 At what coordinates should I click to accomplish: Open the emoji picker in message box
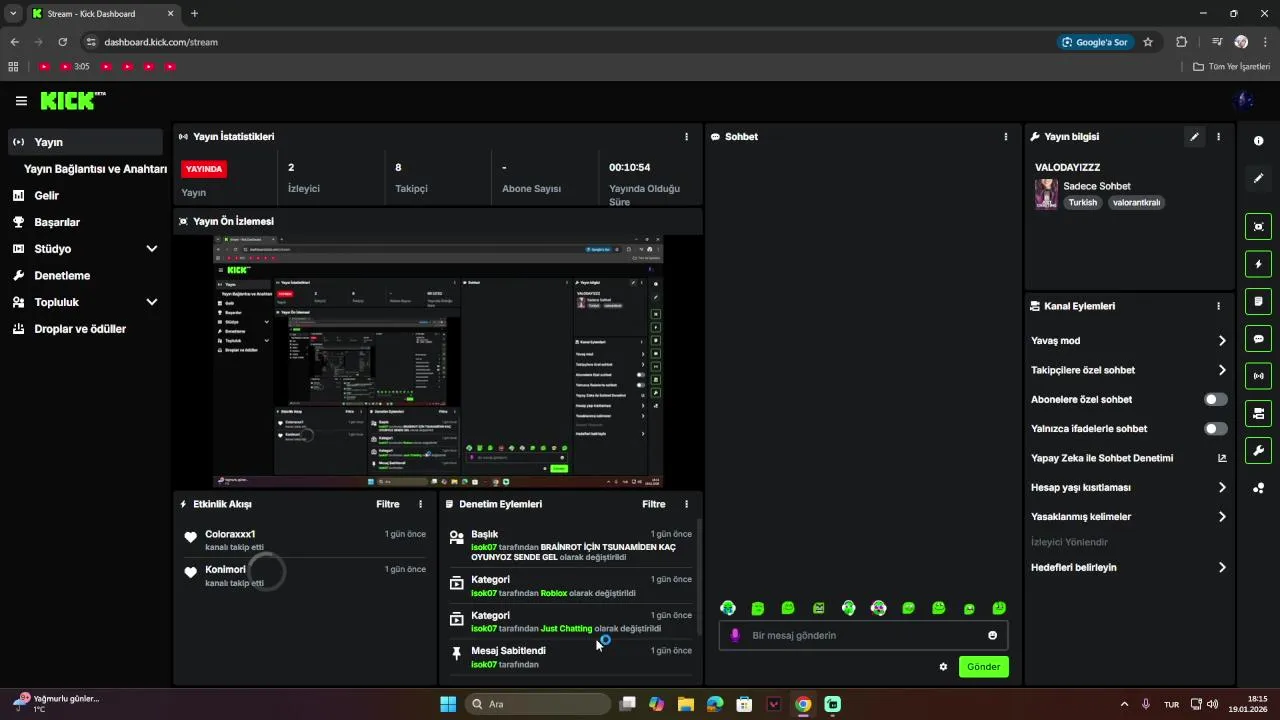[x=992, y=635]
